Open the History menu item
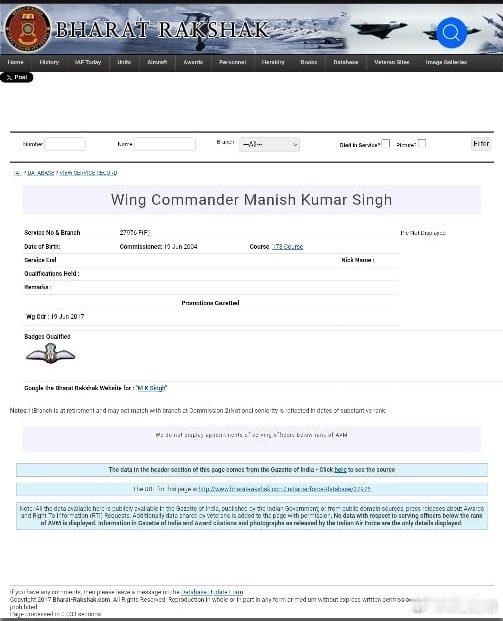This screenshot has height=621, width=503. (x=49, y=62)
